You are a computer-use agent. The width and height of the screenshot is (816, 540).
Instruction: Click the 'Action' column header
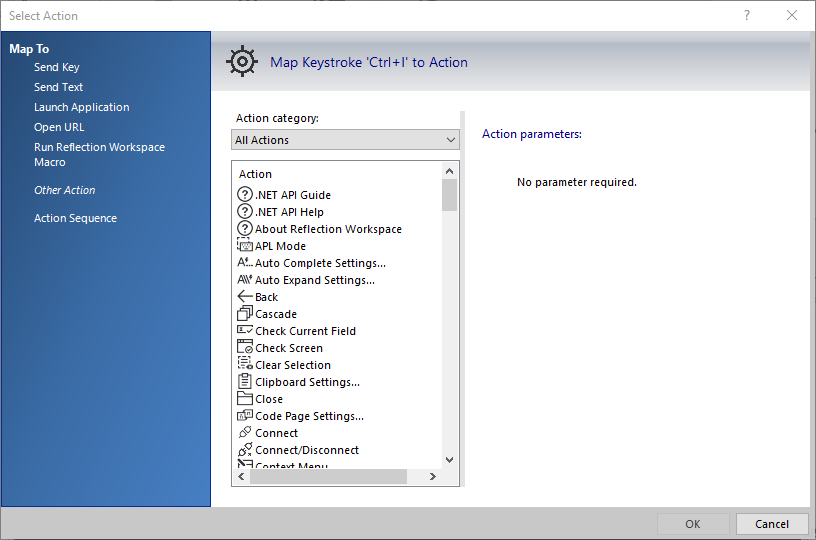[x=256, y=174]
